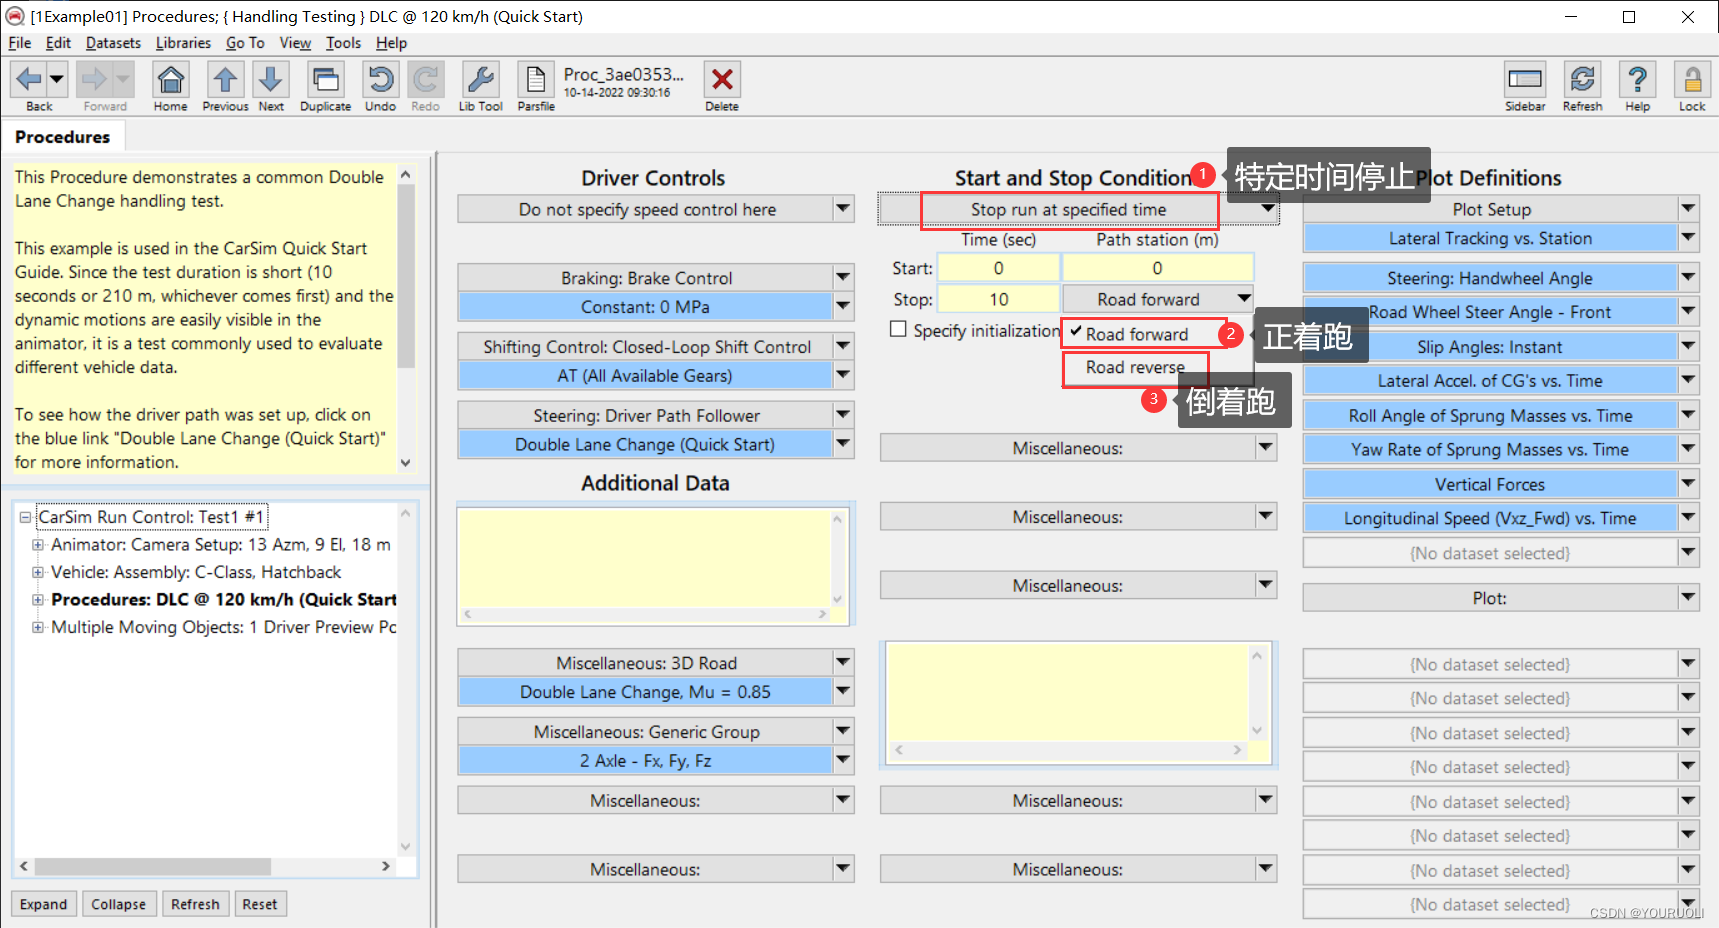Open the speed control dropdown arrow

pos(843,209)
